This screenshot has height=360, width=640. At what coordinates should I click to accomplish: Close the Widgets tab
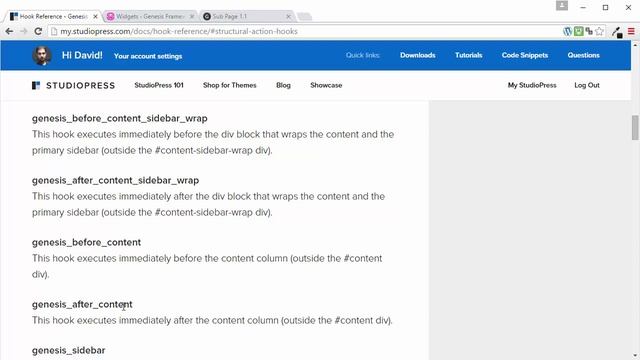point(192,16)
